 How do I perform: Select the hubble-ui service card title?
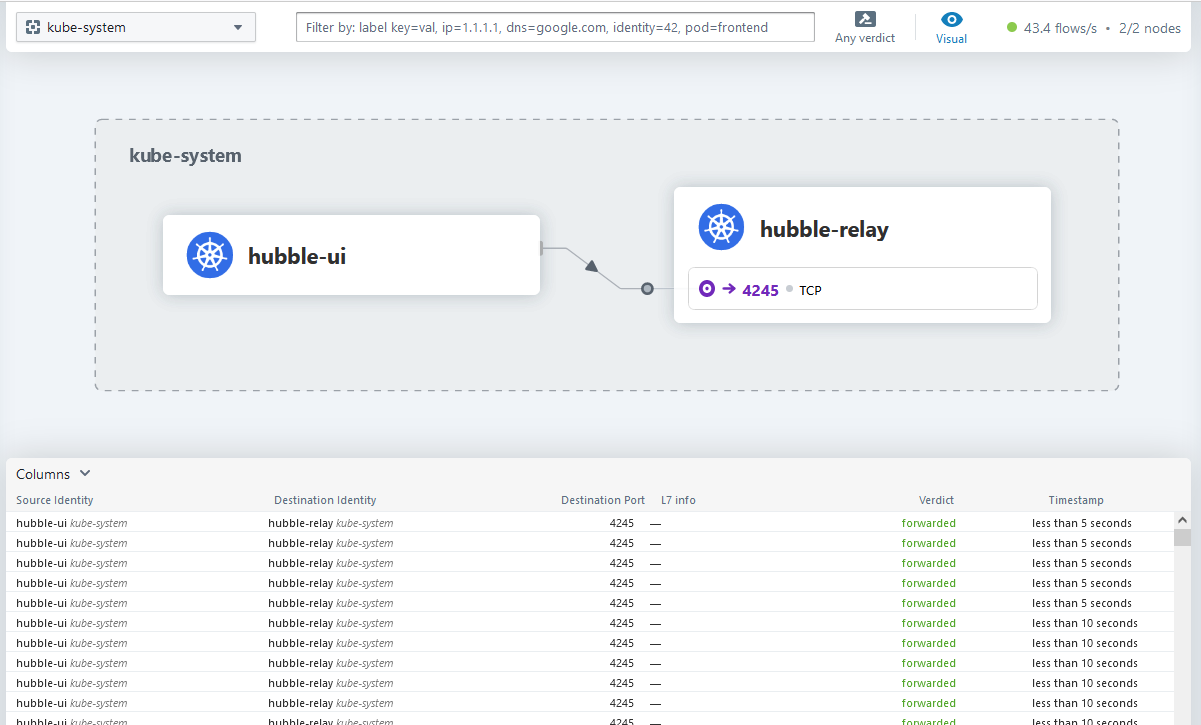[x=297, y=256]
